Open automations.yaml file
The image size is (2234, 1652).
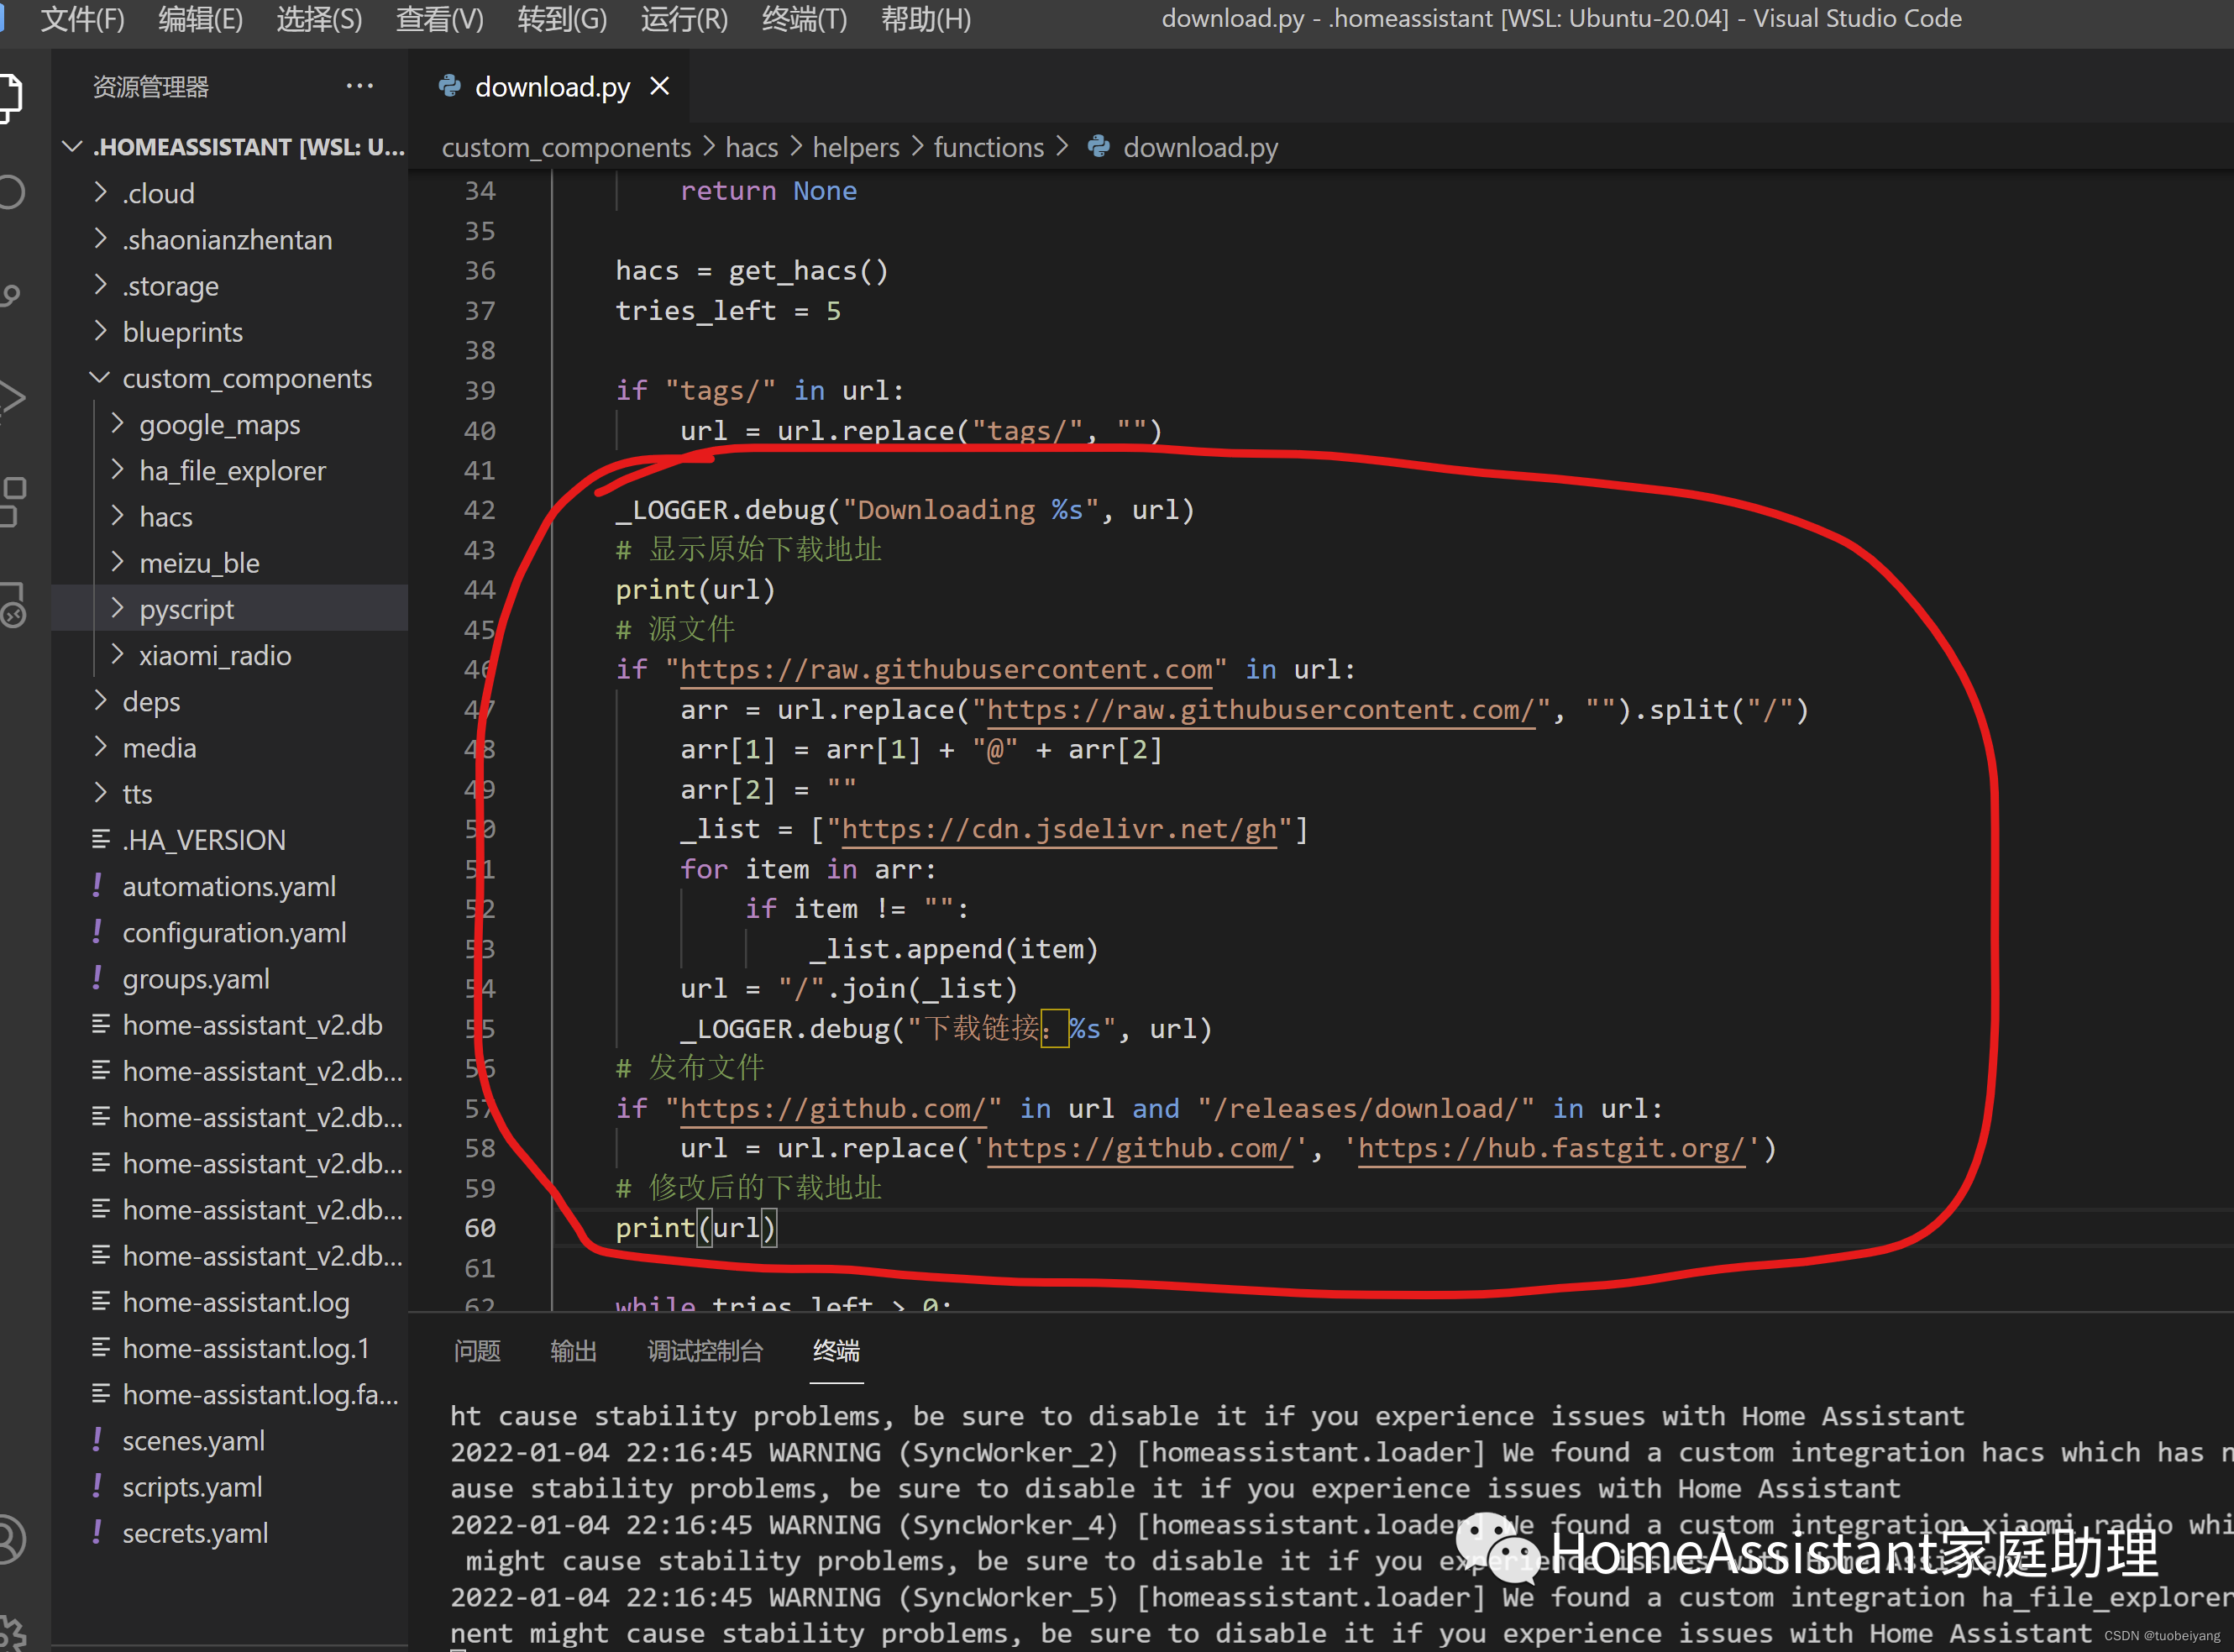tap(230, 886)
